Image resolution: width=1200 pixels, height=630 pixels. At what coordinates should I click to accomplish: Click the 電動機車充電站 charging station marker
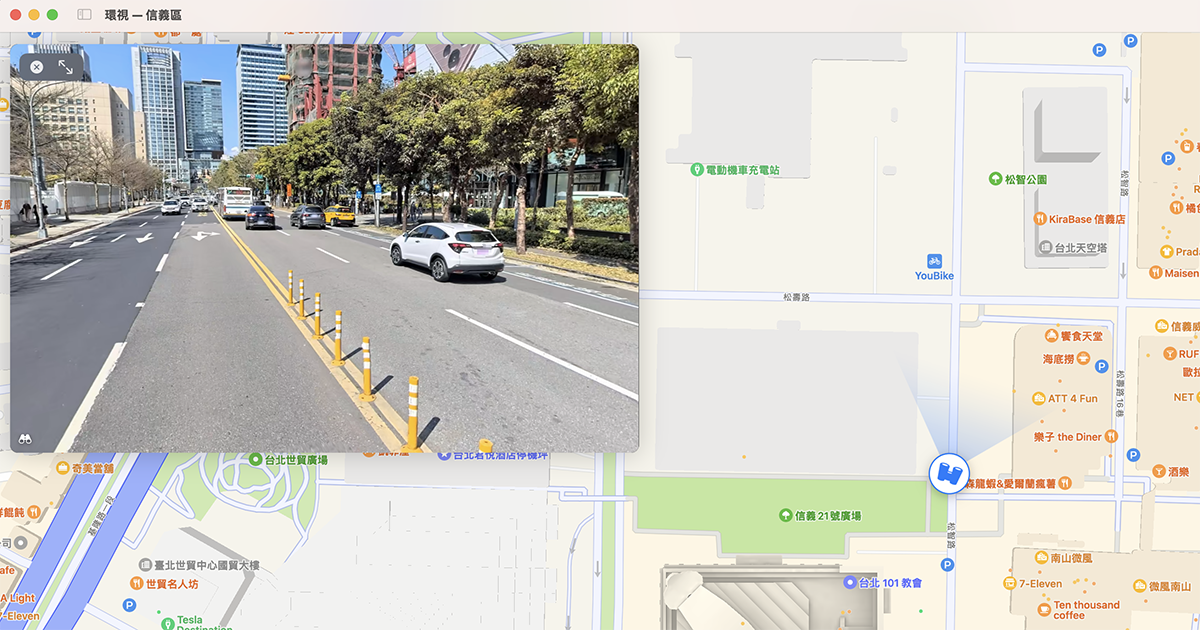point(695,168)
